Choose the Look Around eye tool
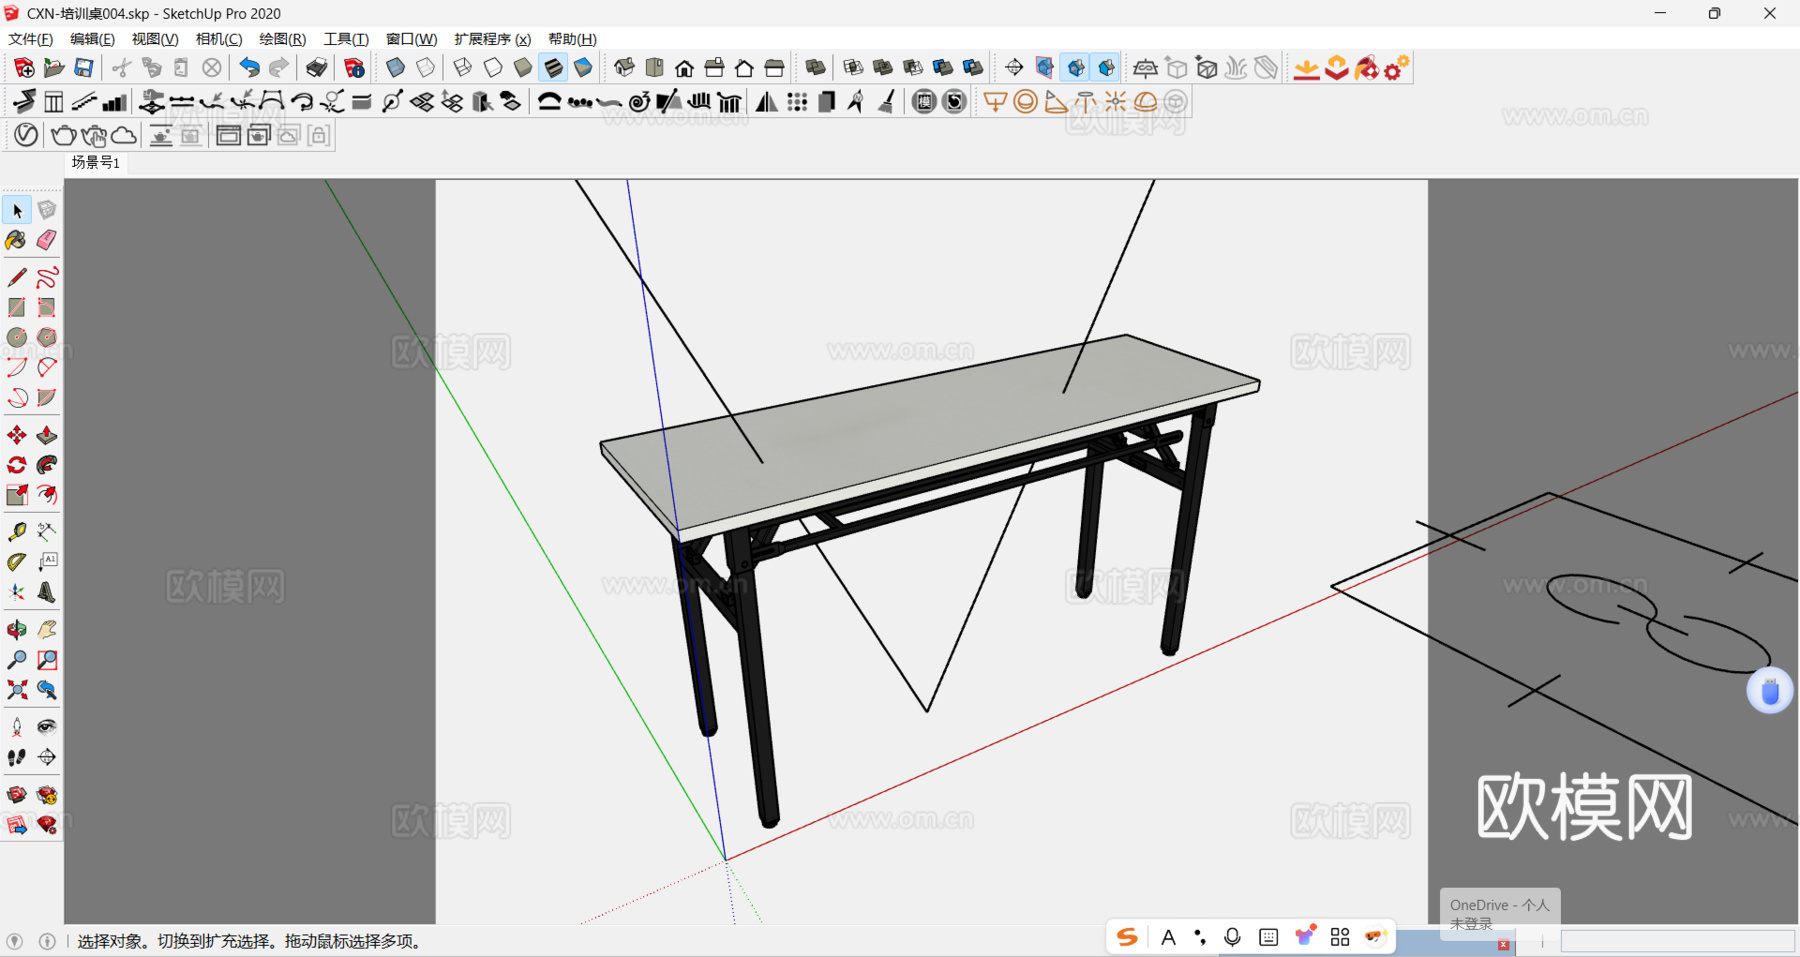1800x957 pixels. pos(47,727)
